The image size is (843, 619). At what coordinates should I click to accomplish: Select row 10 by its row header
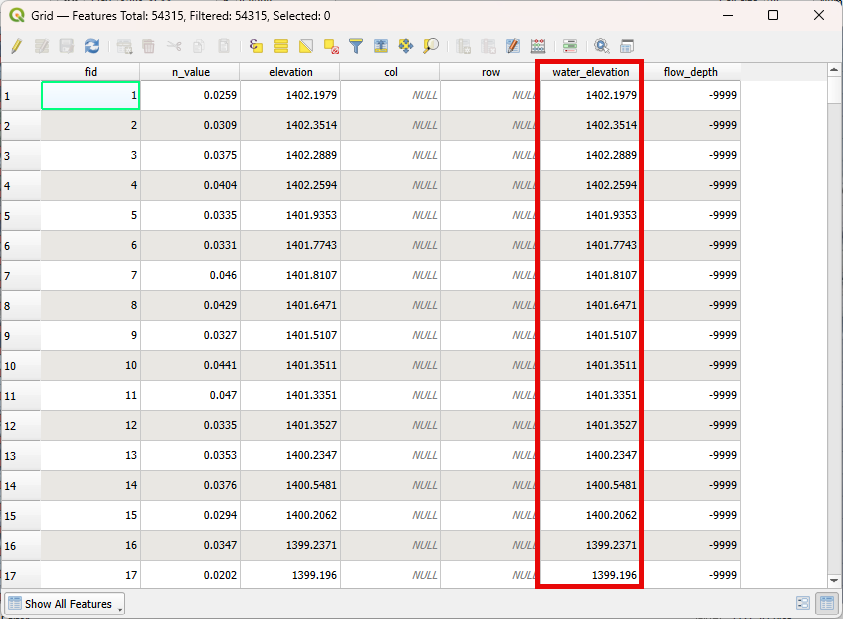[x=20, y=365]
